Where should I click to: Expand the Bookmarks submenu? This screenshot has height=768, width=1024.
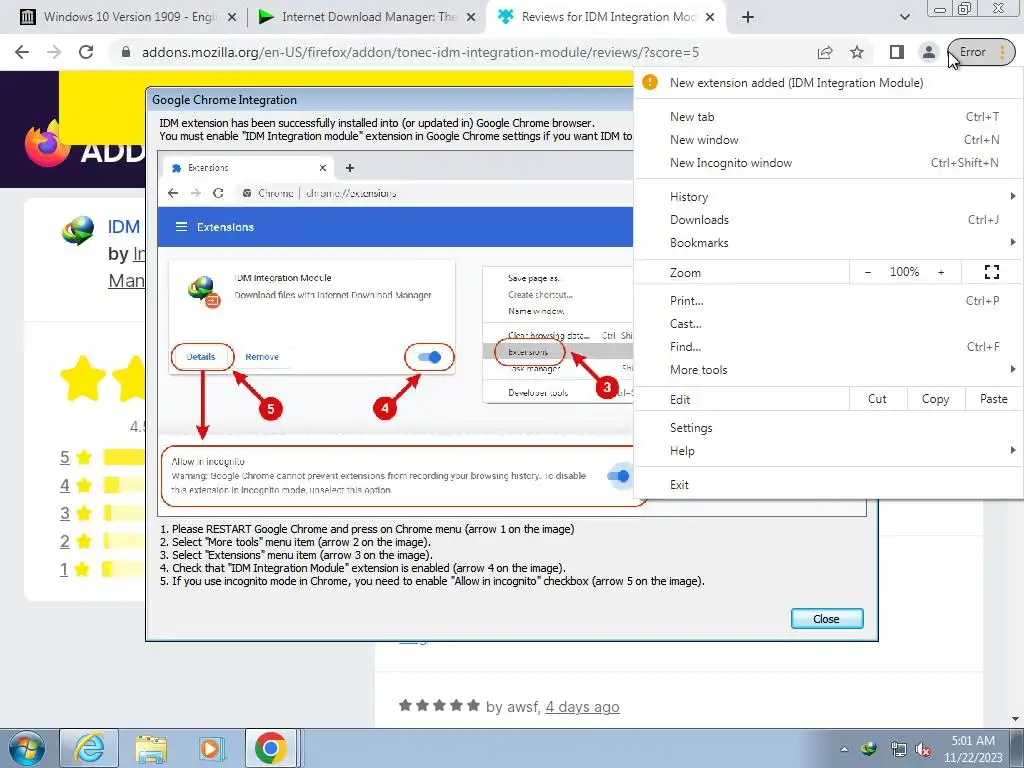(x=828, y=243)
